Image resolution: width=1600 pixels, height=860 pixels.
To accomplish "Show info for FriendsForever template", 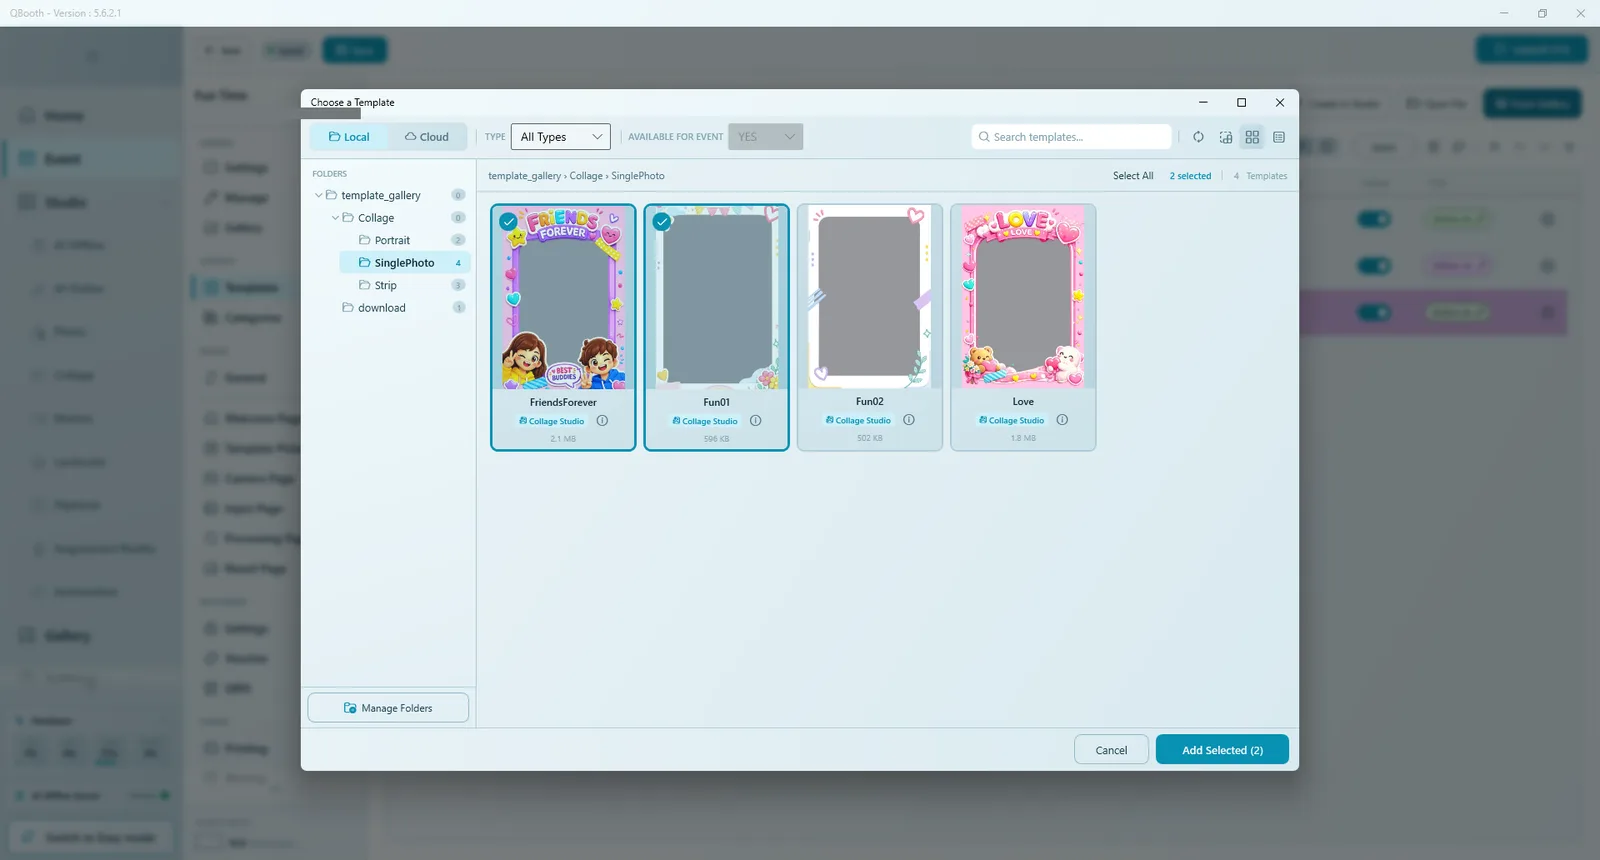I will point(602,421).
